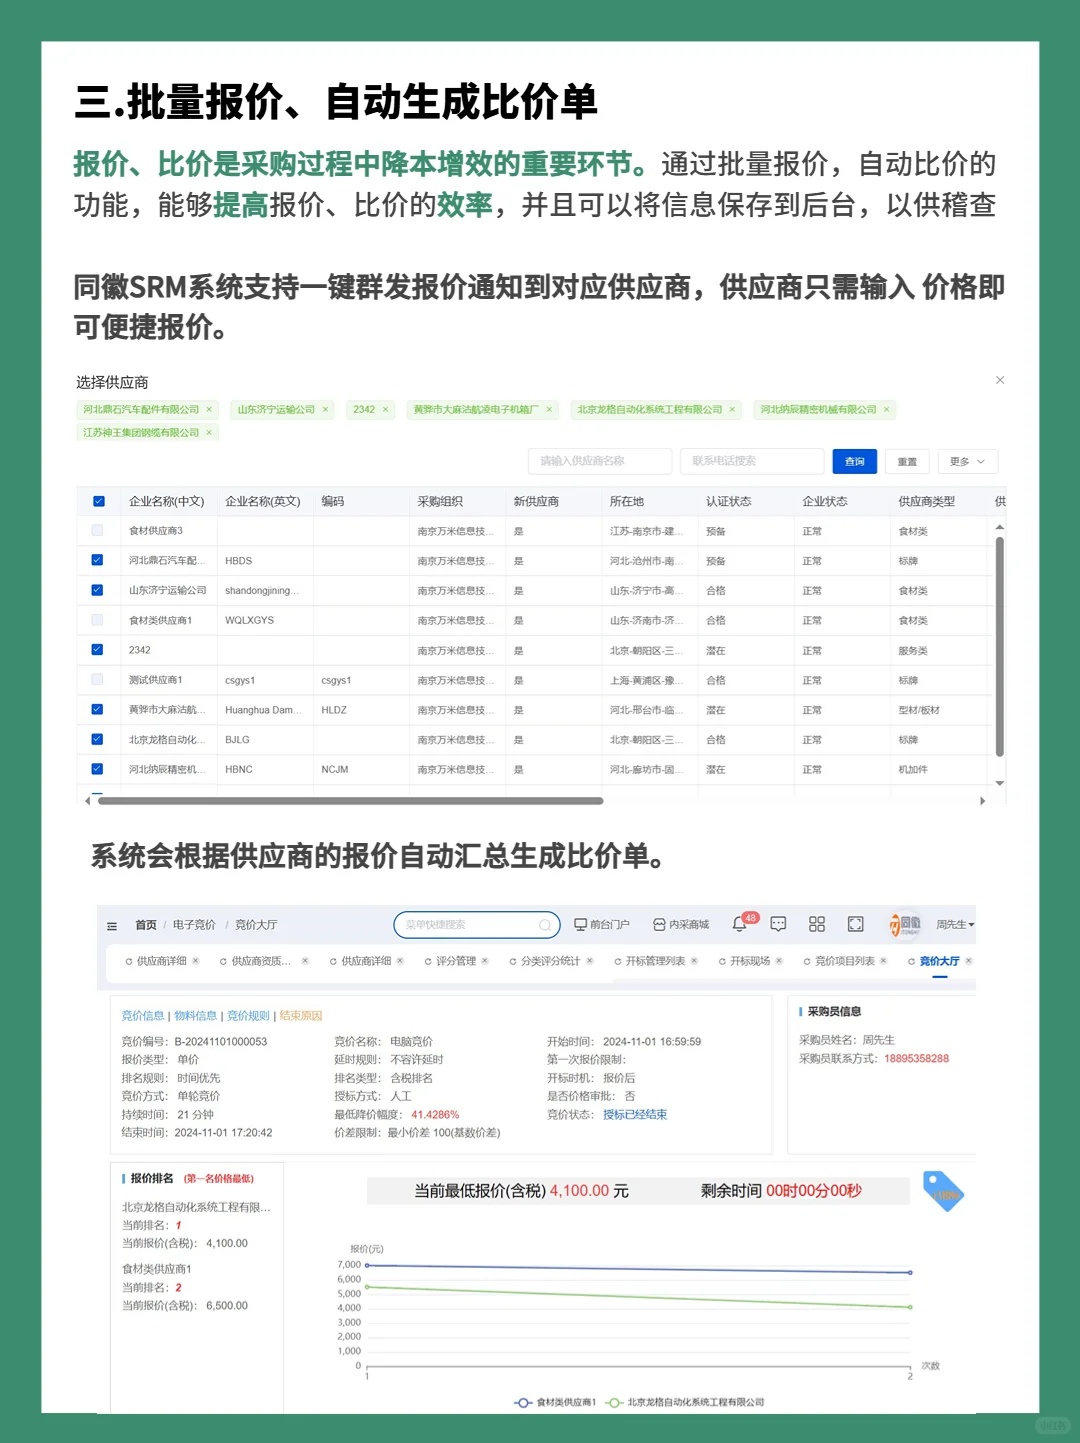This screenshot has width=1080, height=1443.
Task: Click the hamburger menu icon at top left
Action: coord(112,925)
